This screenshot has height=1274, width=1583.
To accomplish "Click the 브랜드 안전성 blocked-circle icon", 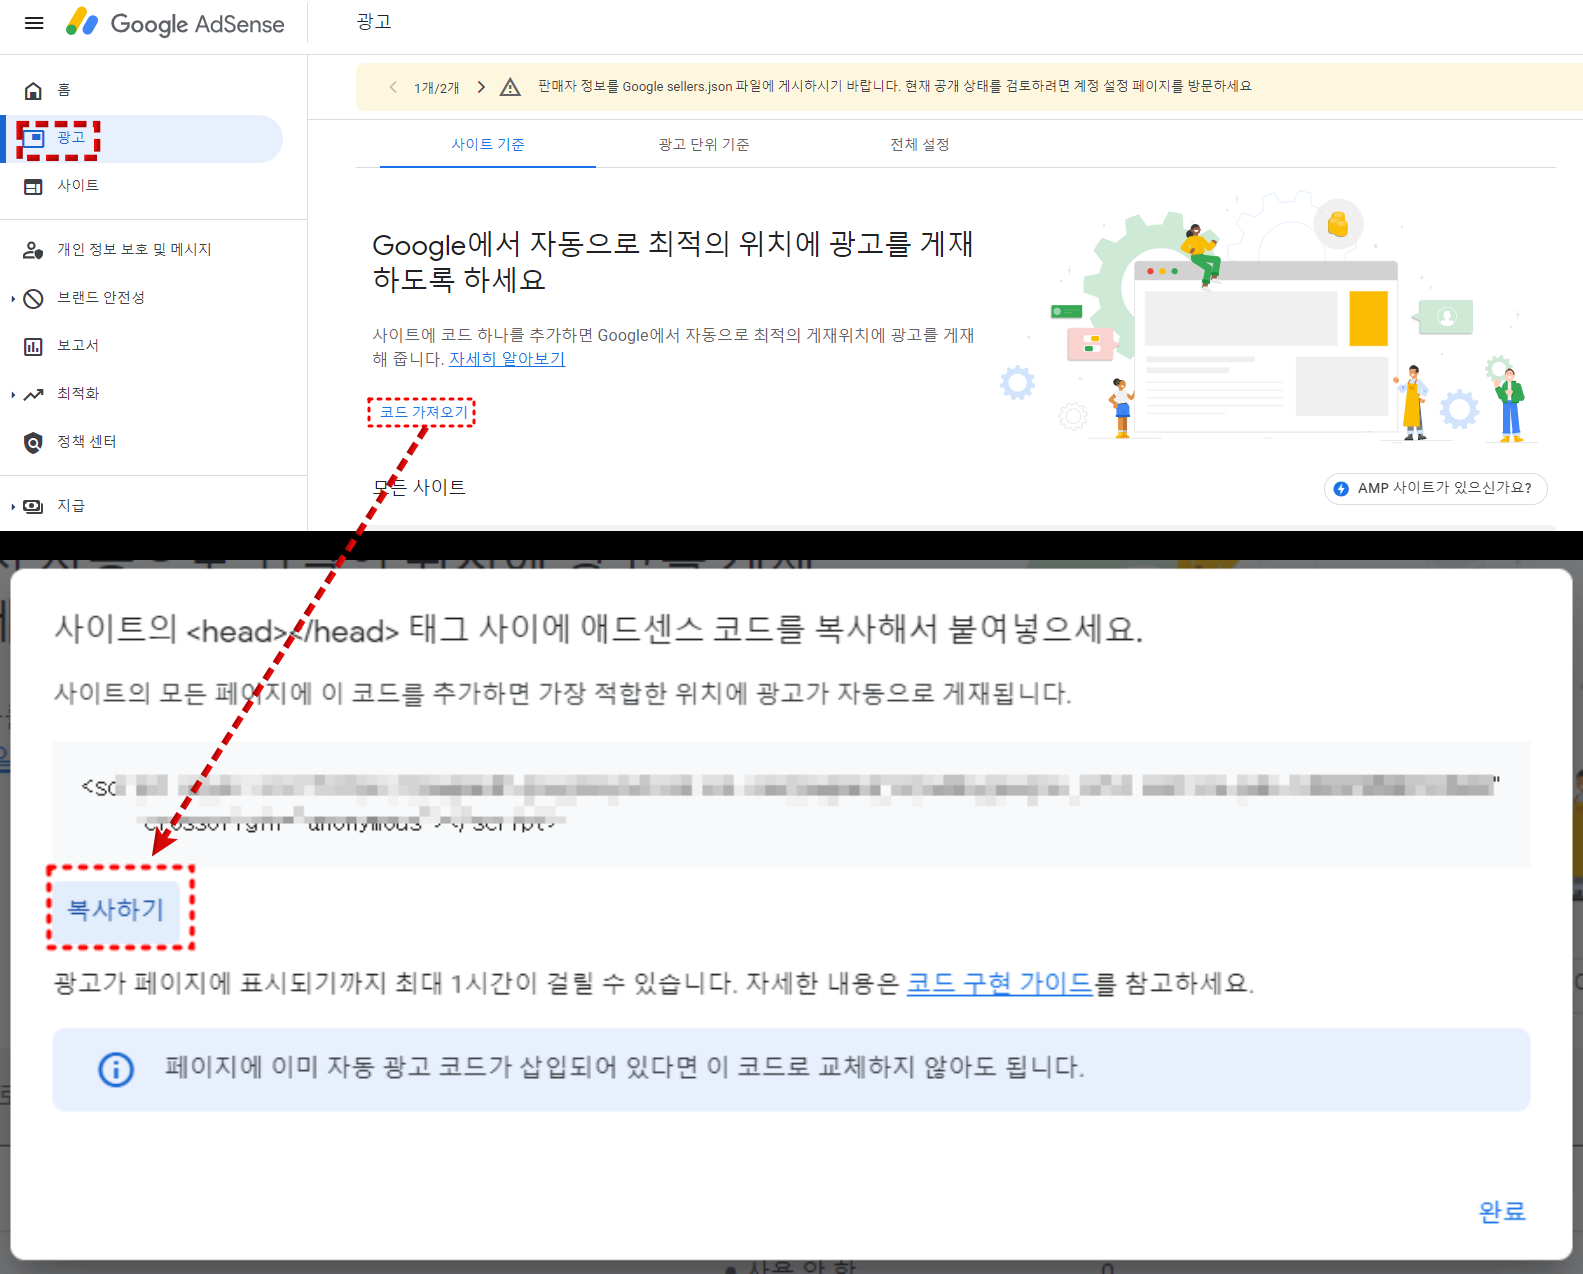I will tap(33, 298).
